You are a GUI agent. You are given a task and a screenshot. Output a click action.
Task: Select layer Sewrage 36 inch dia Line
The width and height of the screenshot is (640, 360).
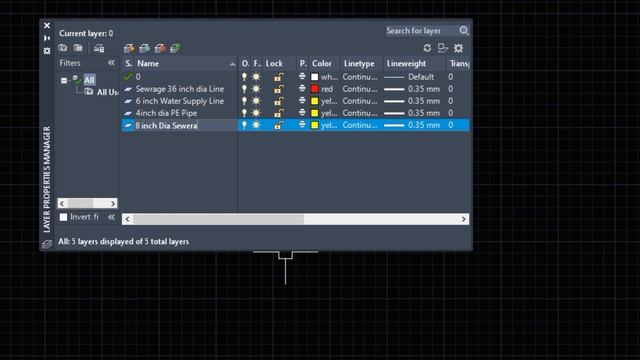[180, 89]
